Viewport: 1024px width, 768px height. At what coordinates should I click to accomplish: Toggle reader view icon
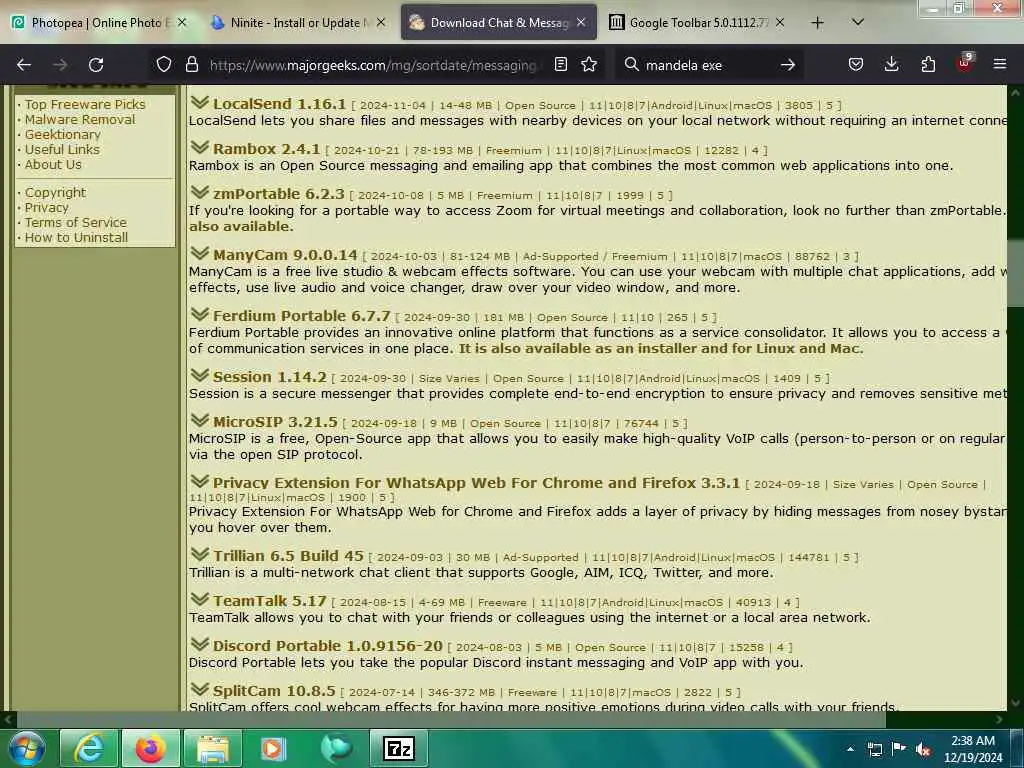click(561, 65)
